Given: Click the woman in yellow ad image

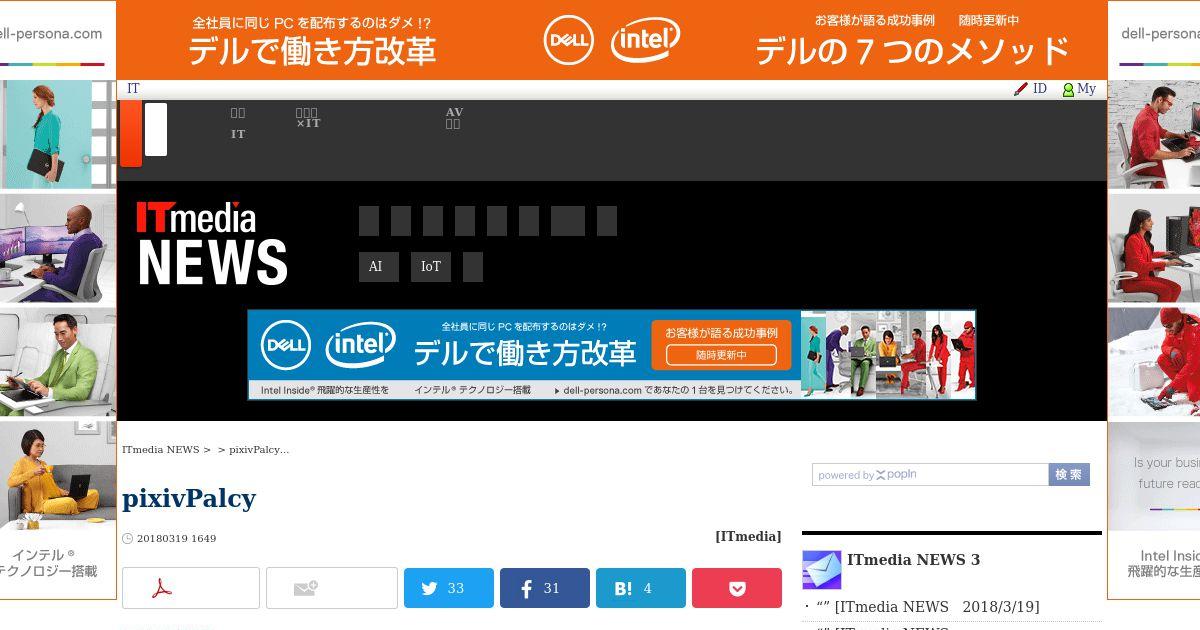Looking at the screenshot, I should pos(58,475).
